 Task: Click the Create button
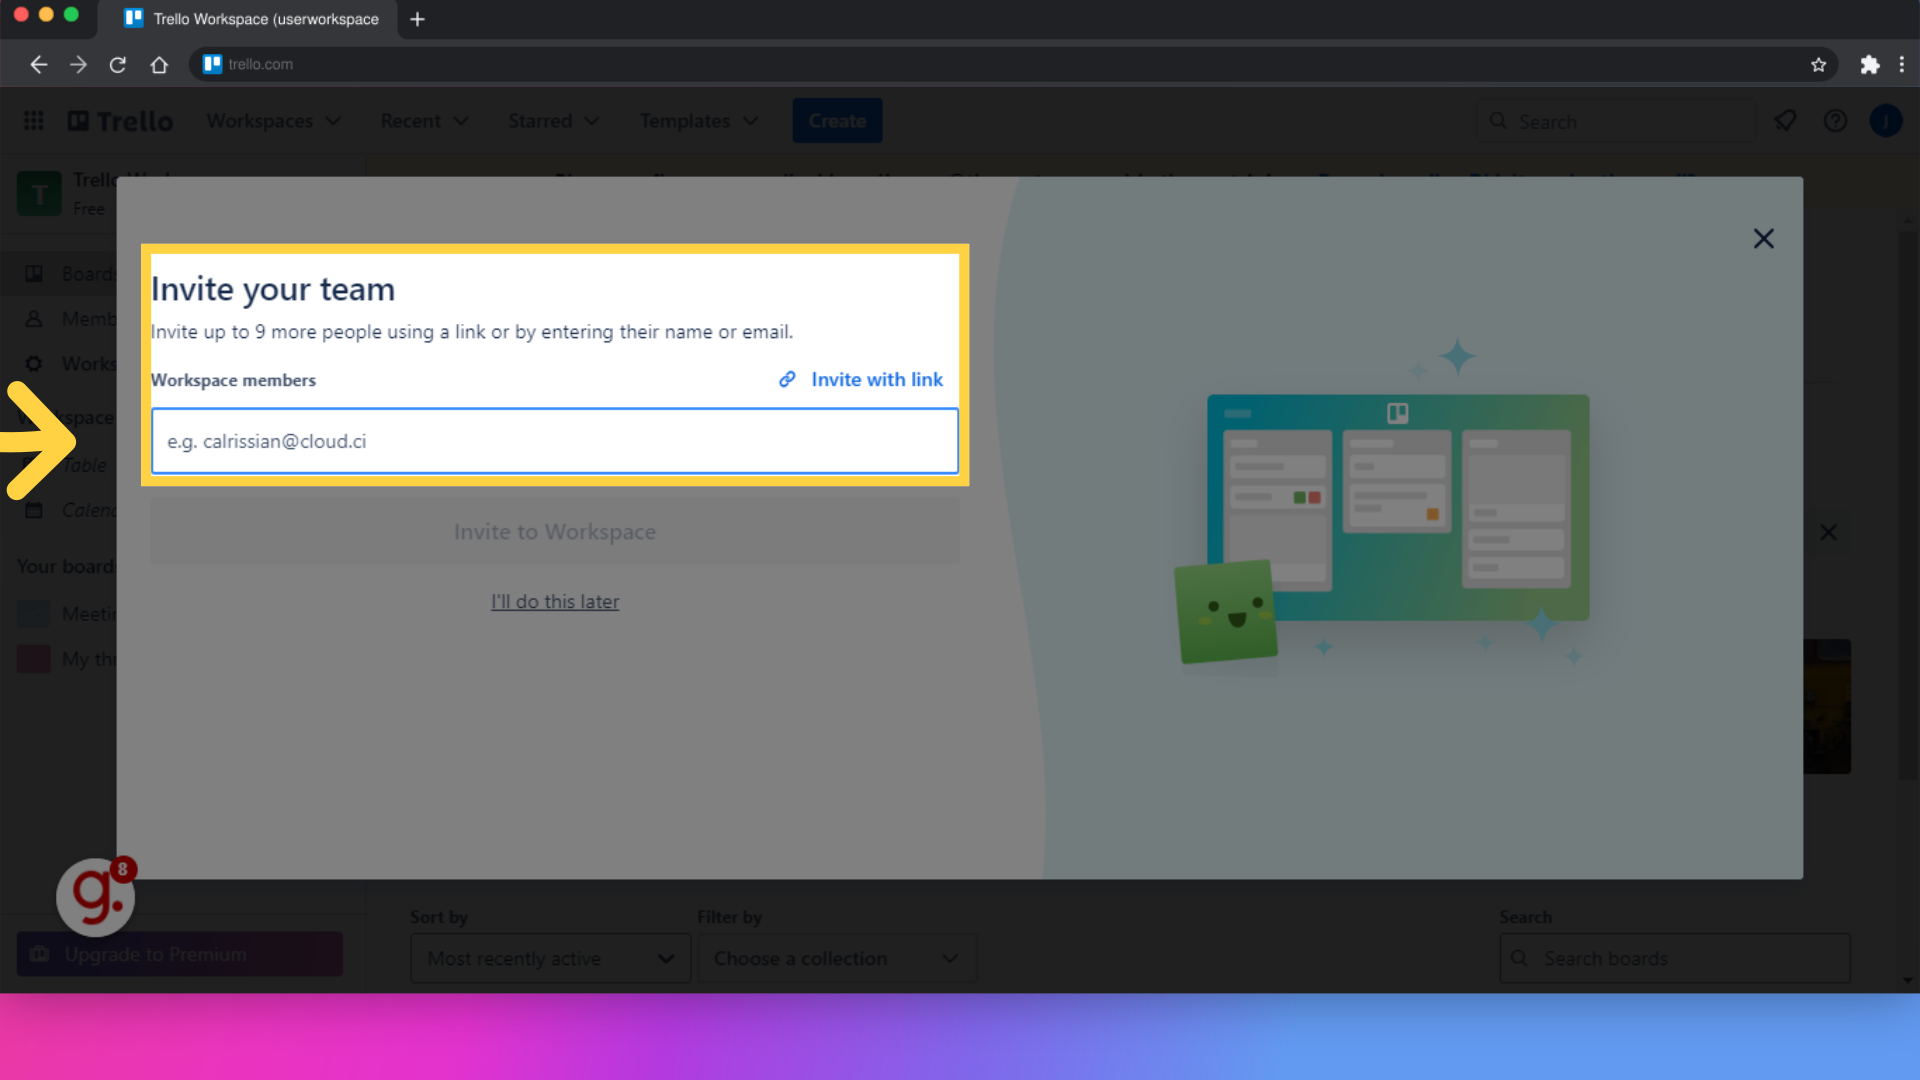[x=837, y=121]
